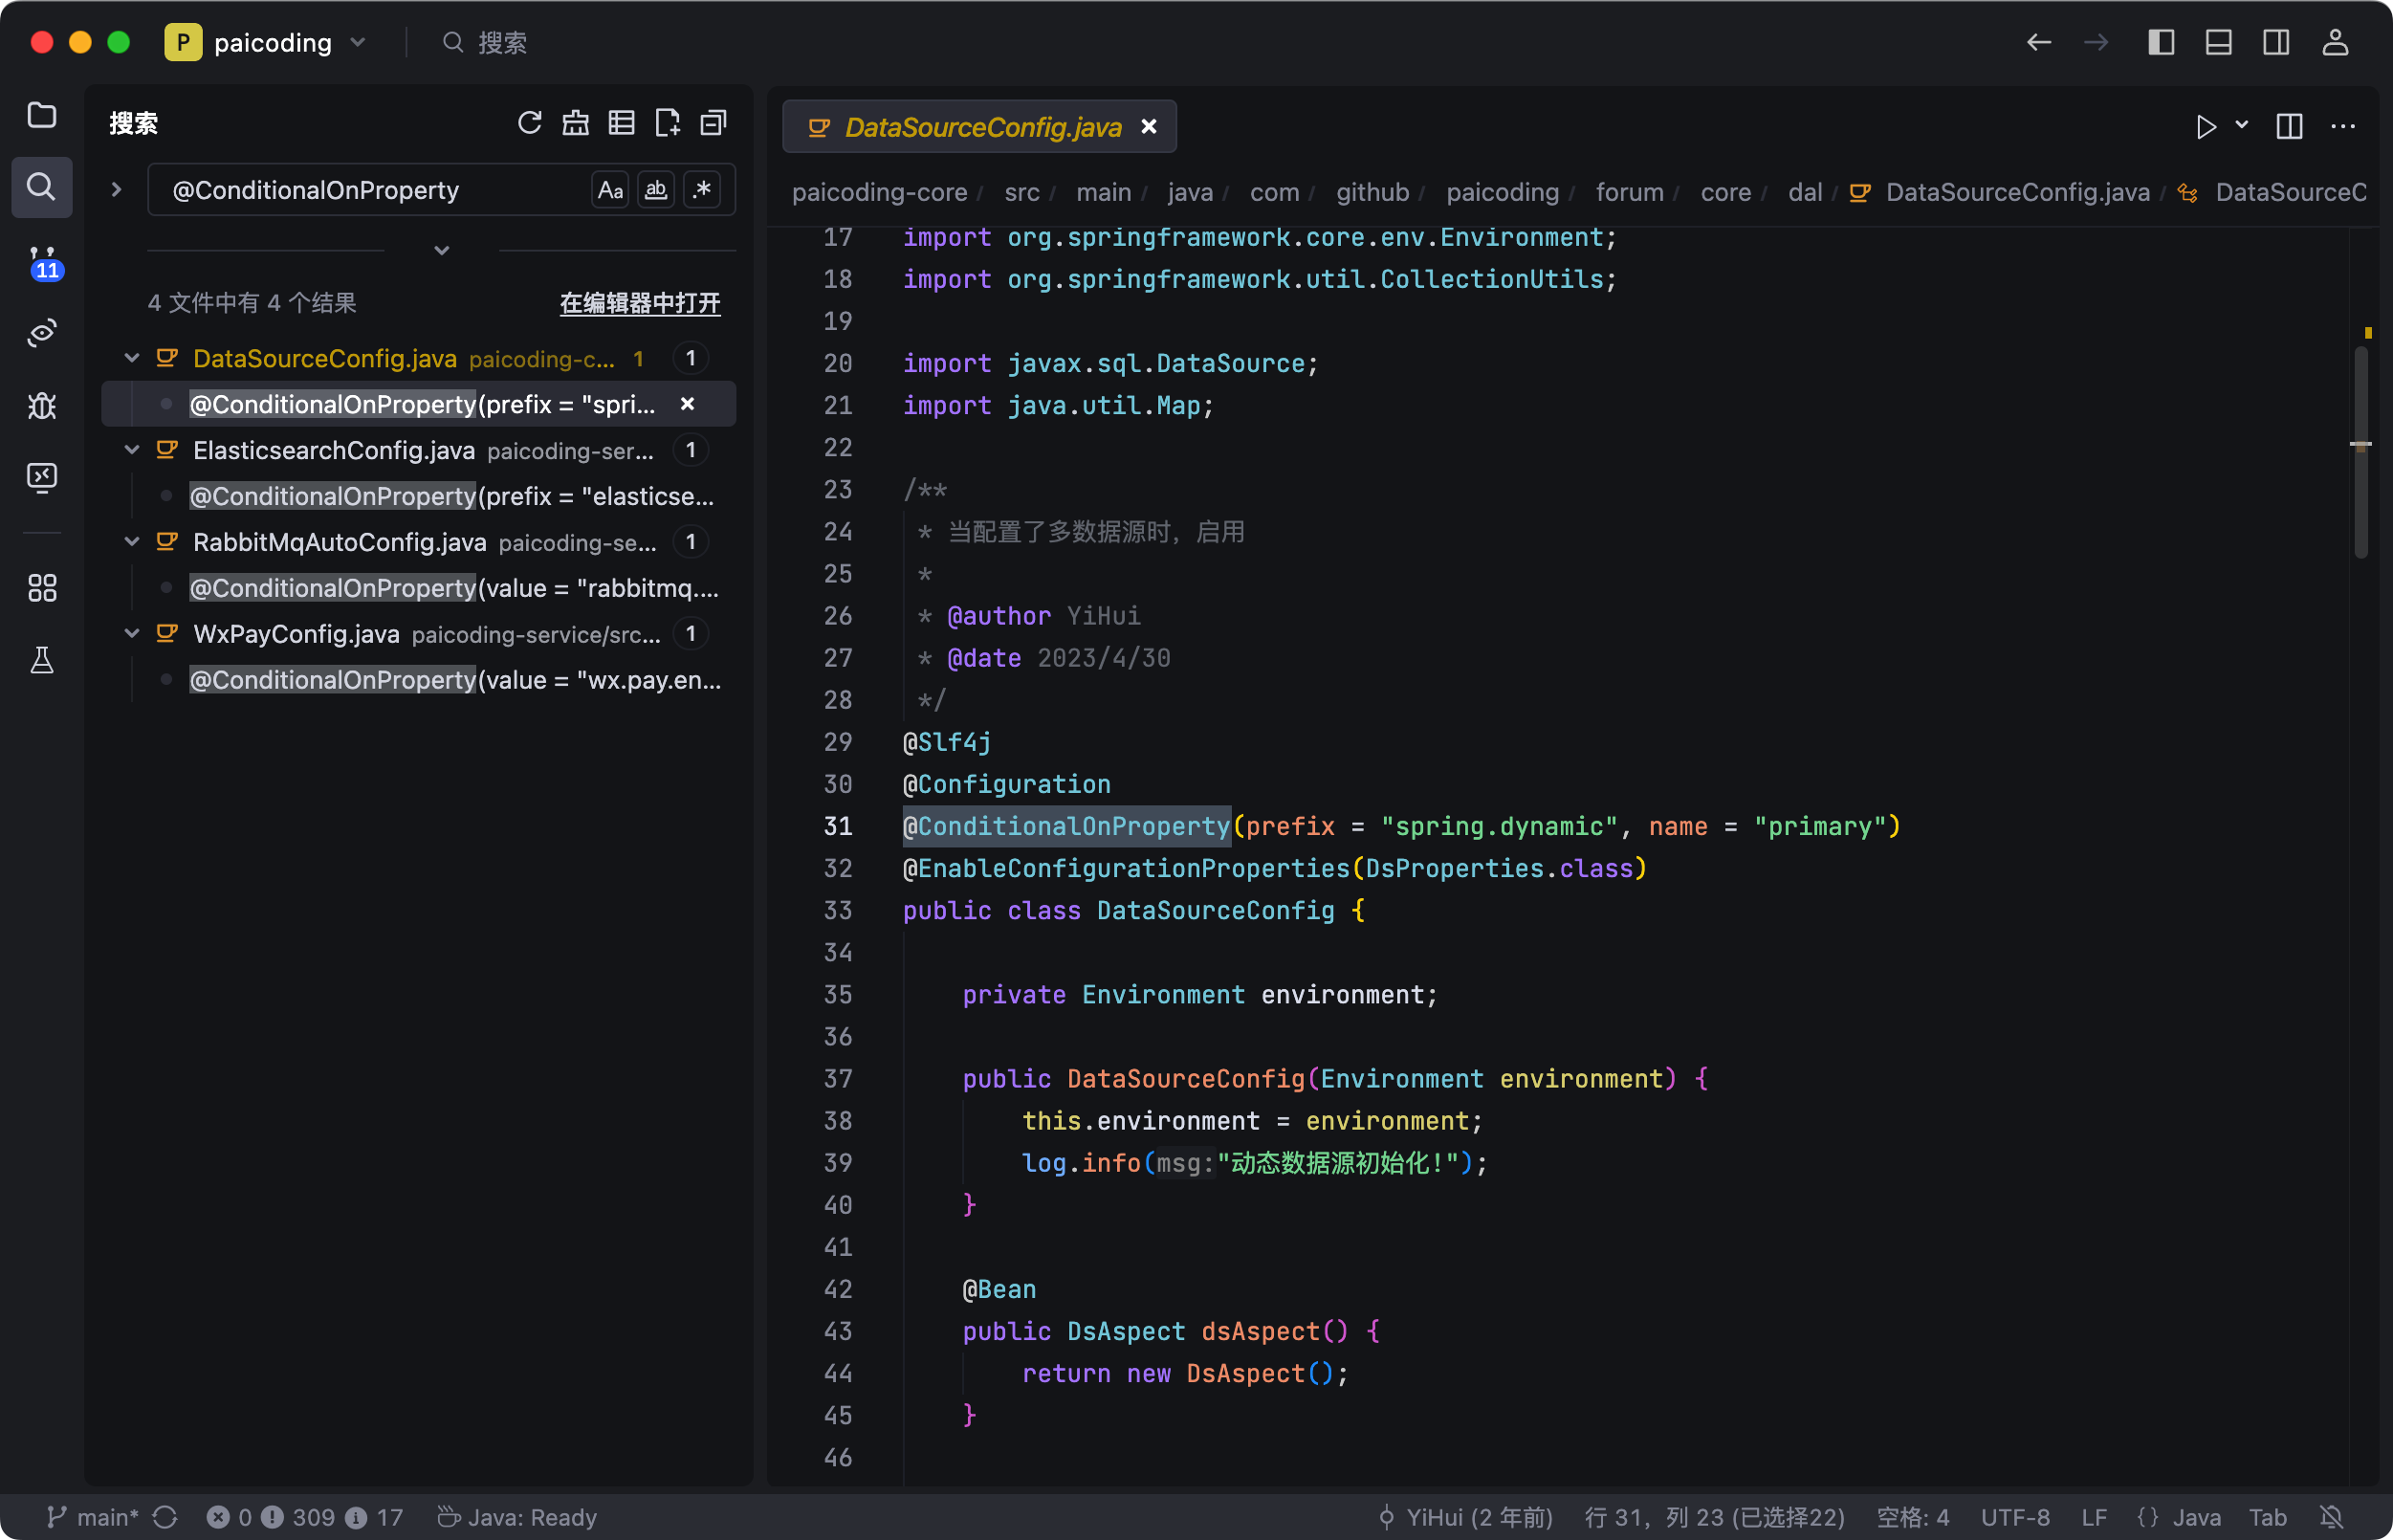The height and width of the screenshot is (1540, 2393).
Task: Select DataSourceConfig.java editor tab
Action: [981, 127]
